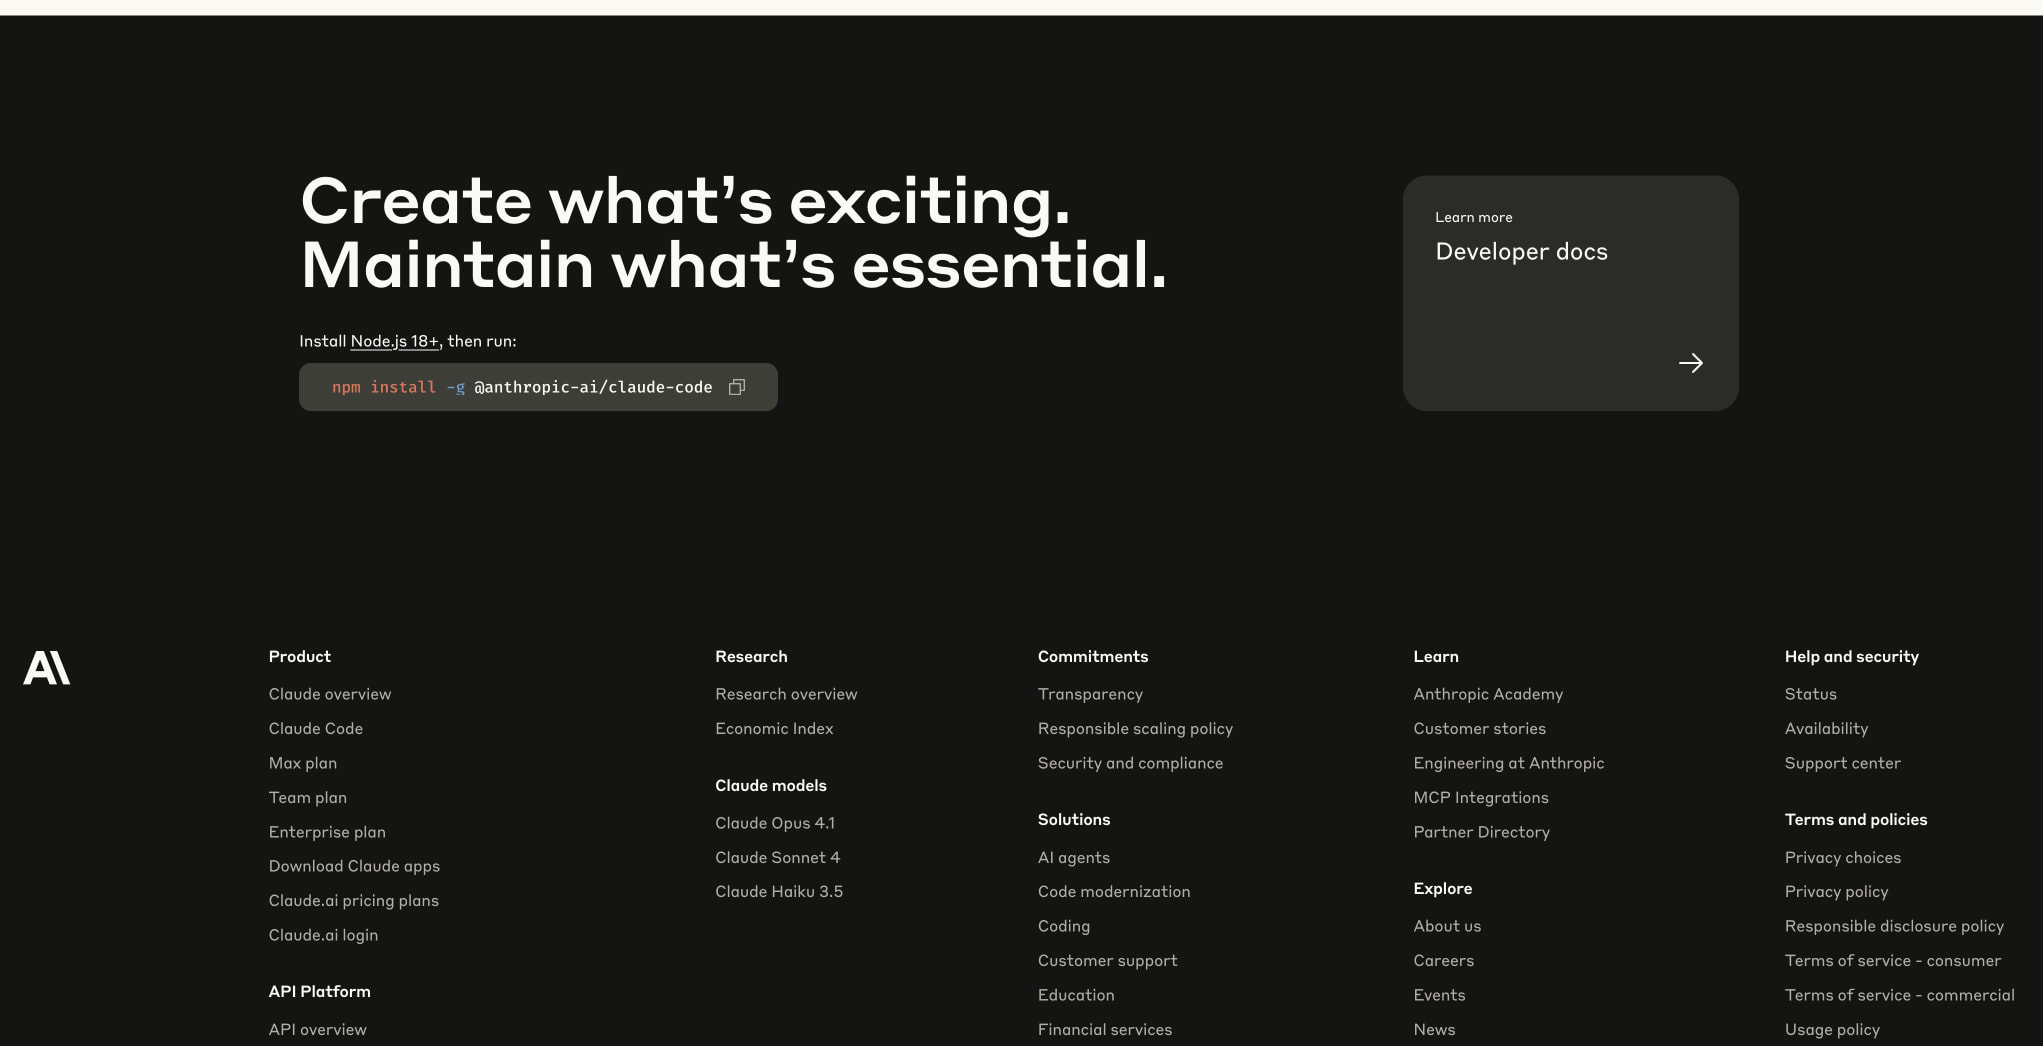View MCP Integrations
Viewport: 2043px width, 1046px height.
coord(1481,797)
